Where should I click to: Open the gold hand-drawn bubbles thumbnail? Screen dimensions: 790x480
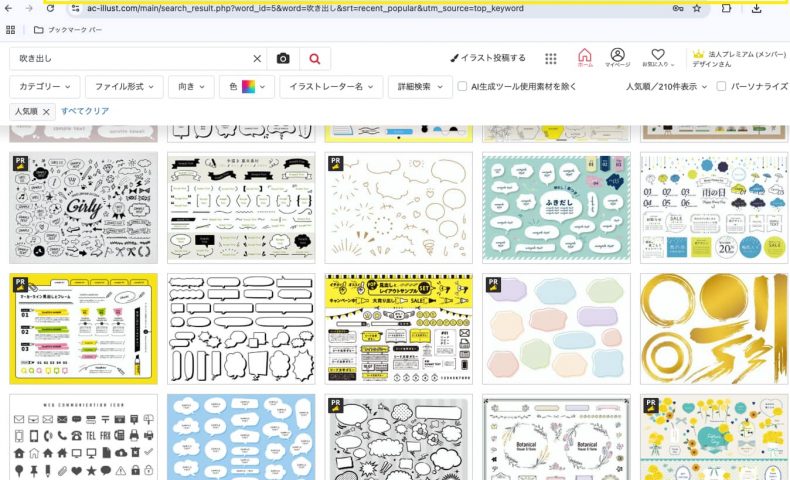(399, 208)
